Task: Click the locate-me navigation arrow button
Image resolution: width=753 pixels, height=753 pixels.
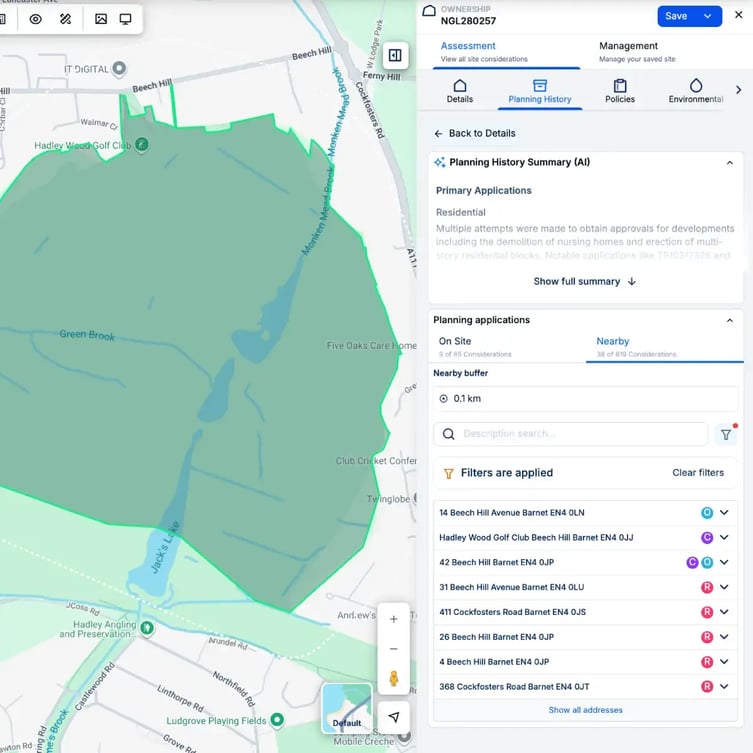Action: (x=394, y=717)
